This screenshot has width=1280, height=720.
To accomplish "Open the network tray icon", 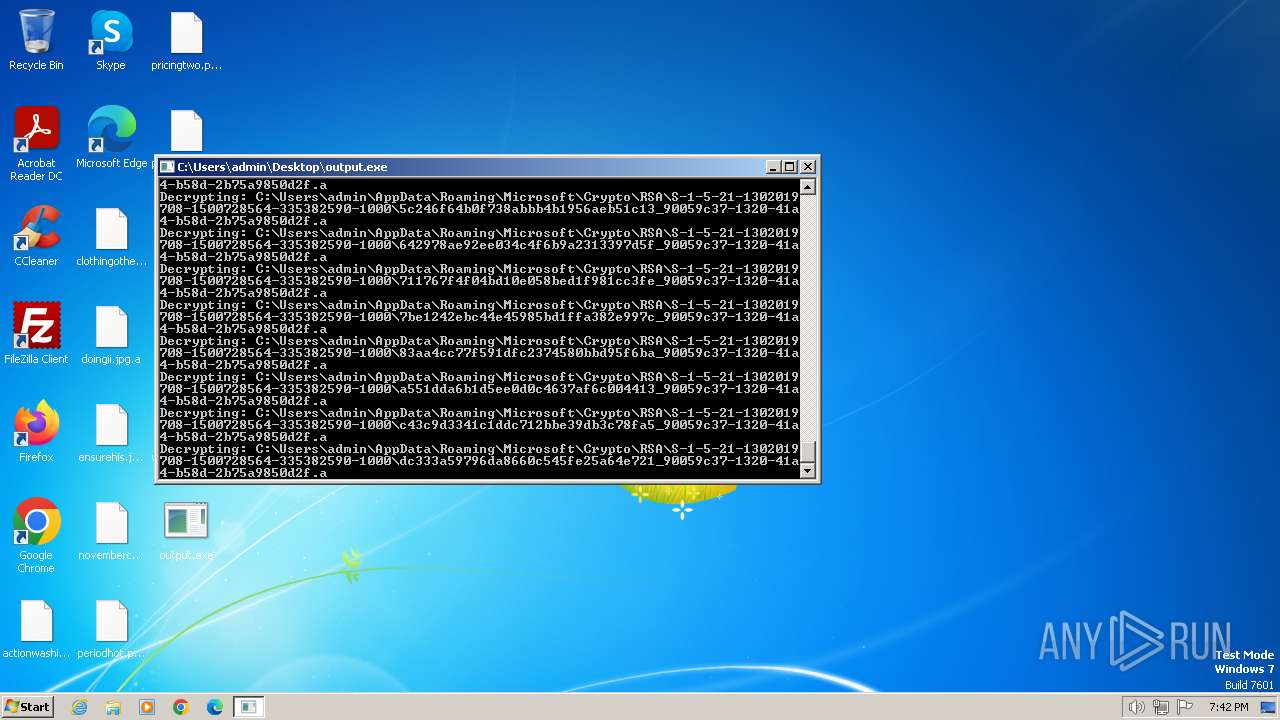I will 1161,707.
